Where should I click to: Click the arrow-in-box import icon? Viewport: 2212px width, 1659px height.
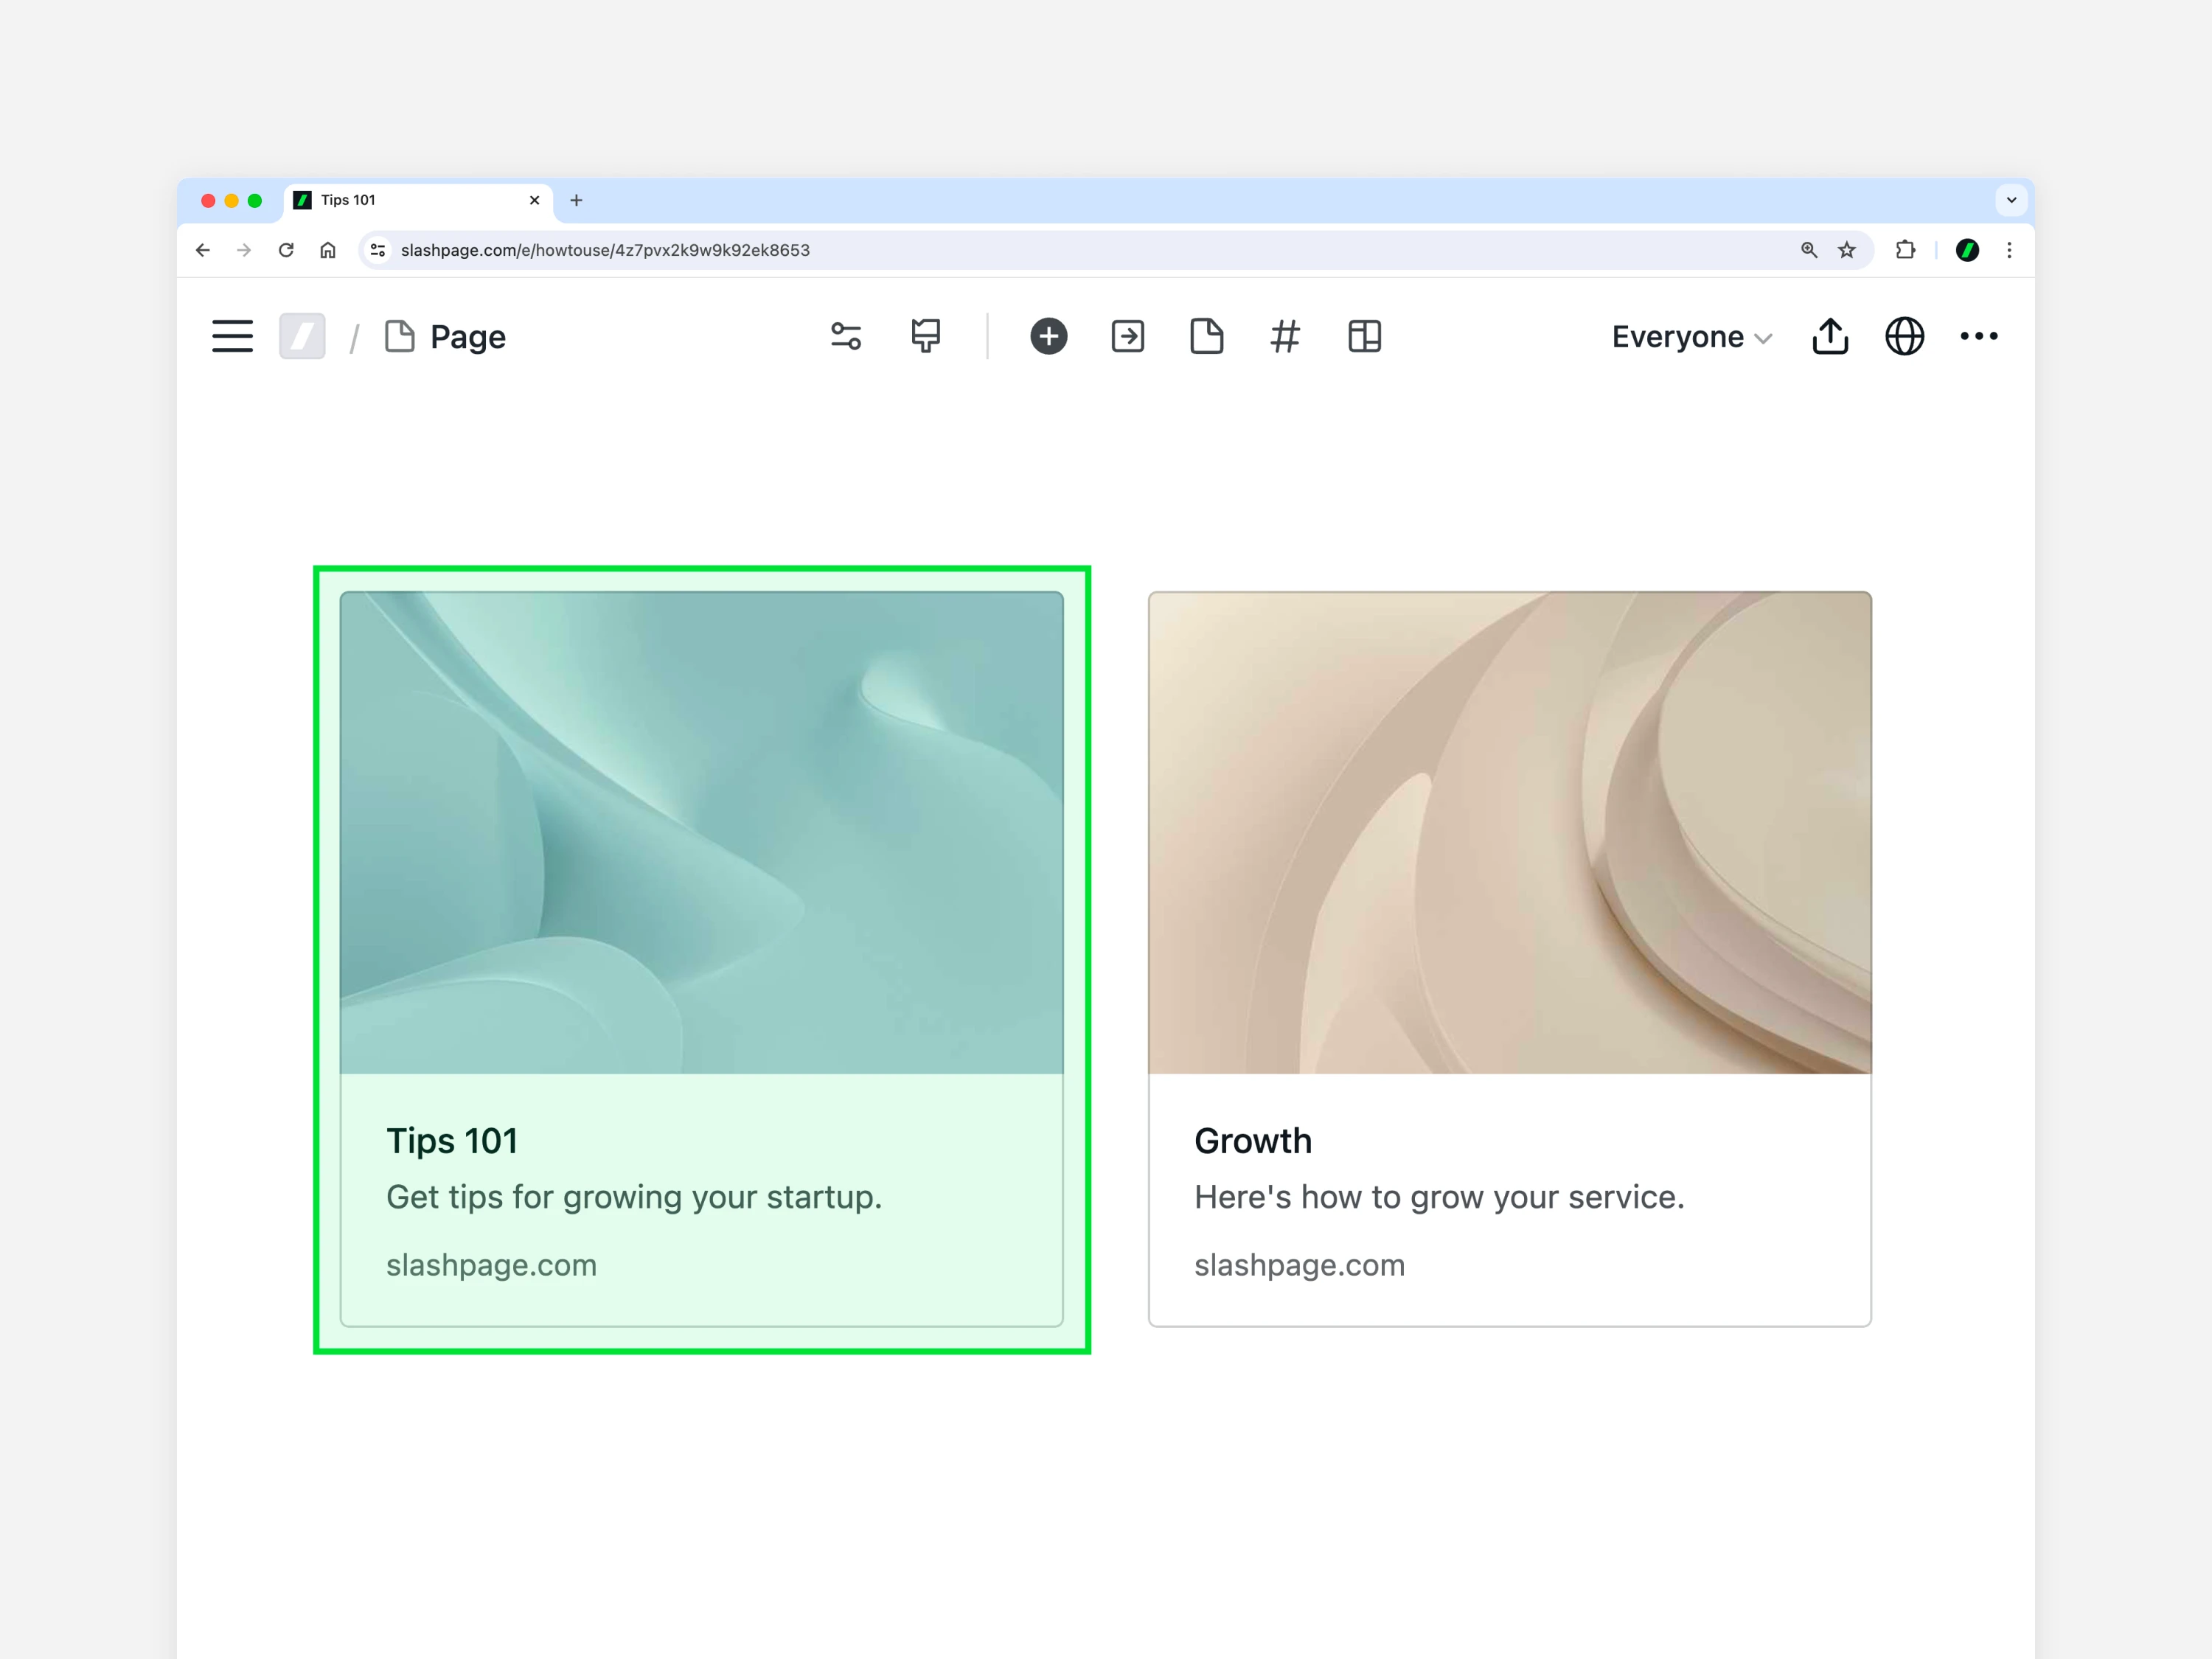tap(1128, 336)
